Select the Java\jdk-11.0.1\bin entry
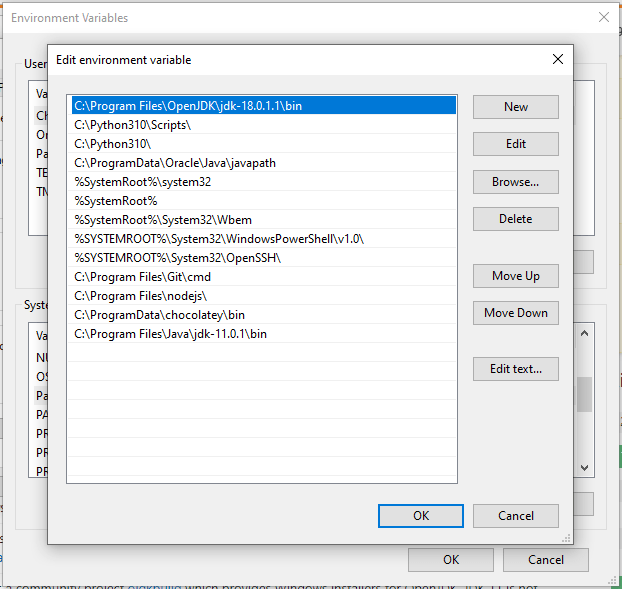The width and height of the screenshot is (622, 589). tap(264, 334)
